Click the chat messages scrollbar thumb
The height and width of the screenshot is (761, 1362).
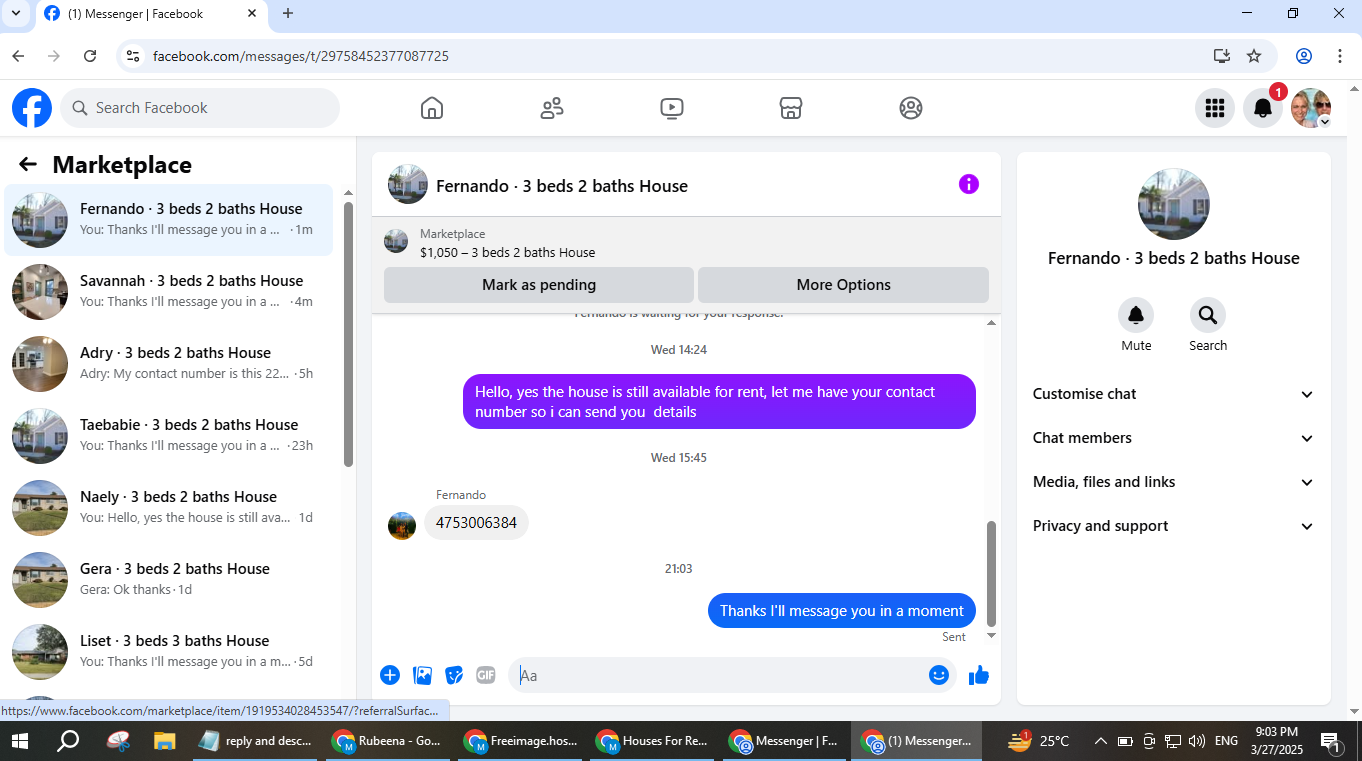991,573
